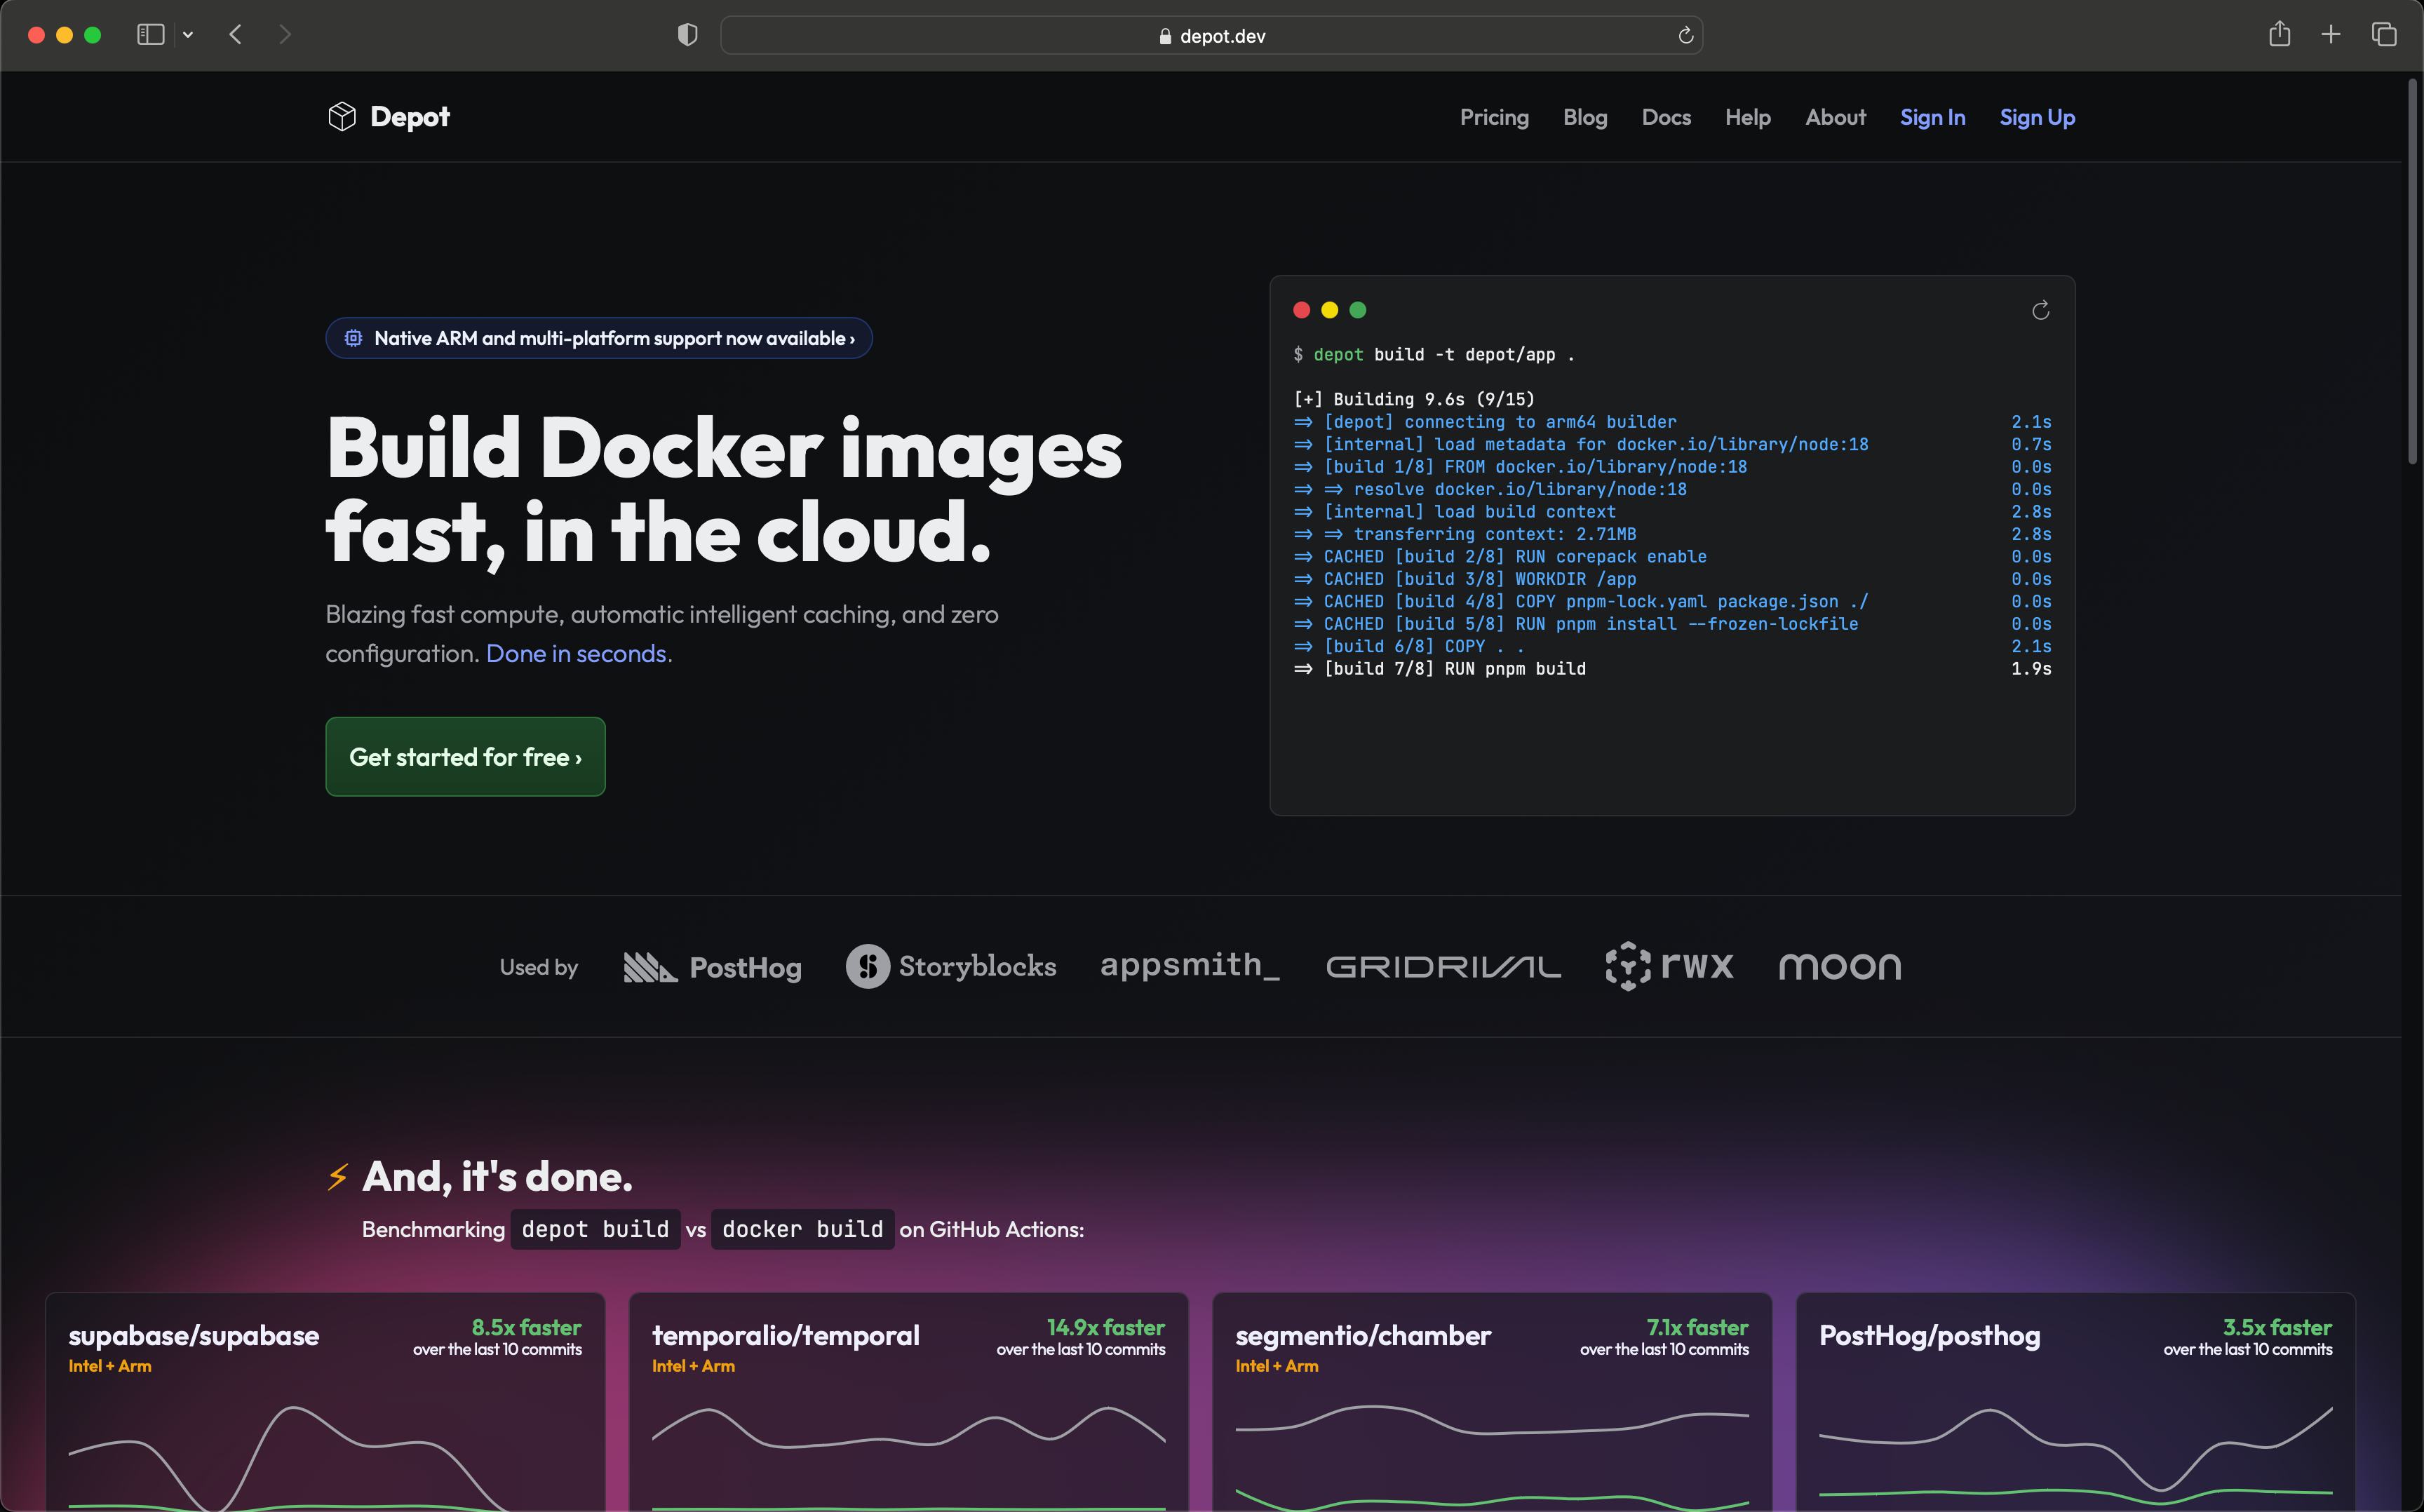
Task: Open the Docs section
Action: pyautogui.click(x=1665, y=117)
